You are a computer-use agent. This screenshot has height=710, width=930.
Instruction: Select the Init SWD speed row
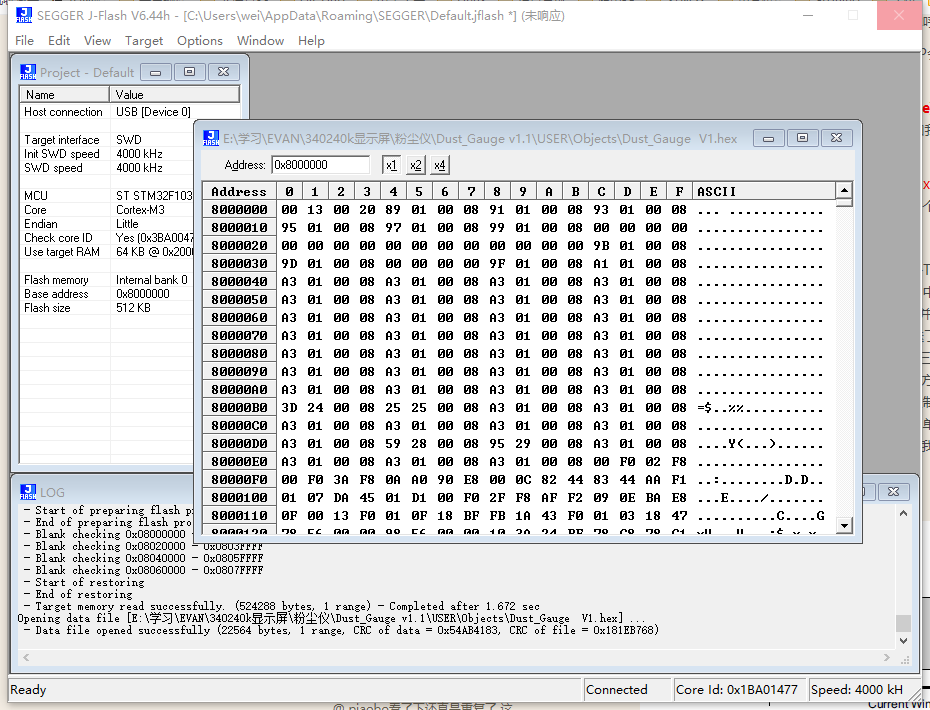click(x=107, y=154)
